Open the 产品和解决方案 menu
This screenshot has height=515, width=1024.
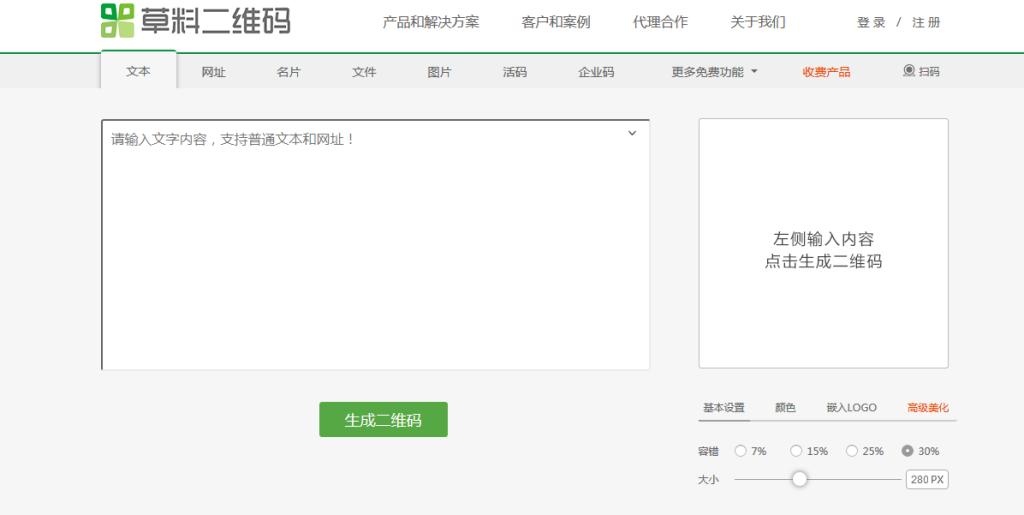(x=430, y=22)
